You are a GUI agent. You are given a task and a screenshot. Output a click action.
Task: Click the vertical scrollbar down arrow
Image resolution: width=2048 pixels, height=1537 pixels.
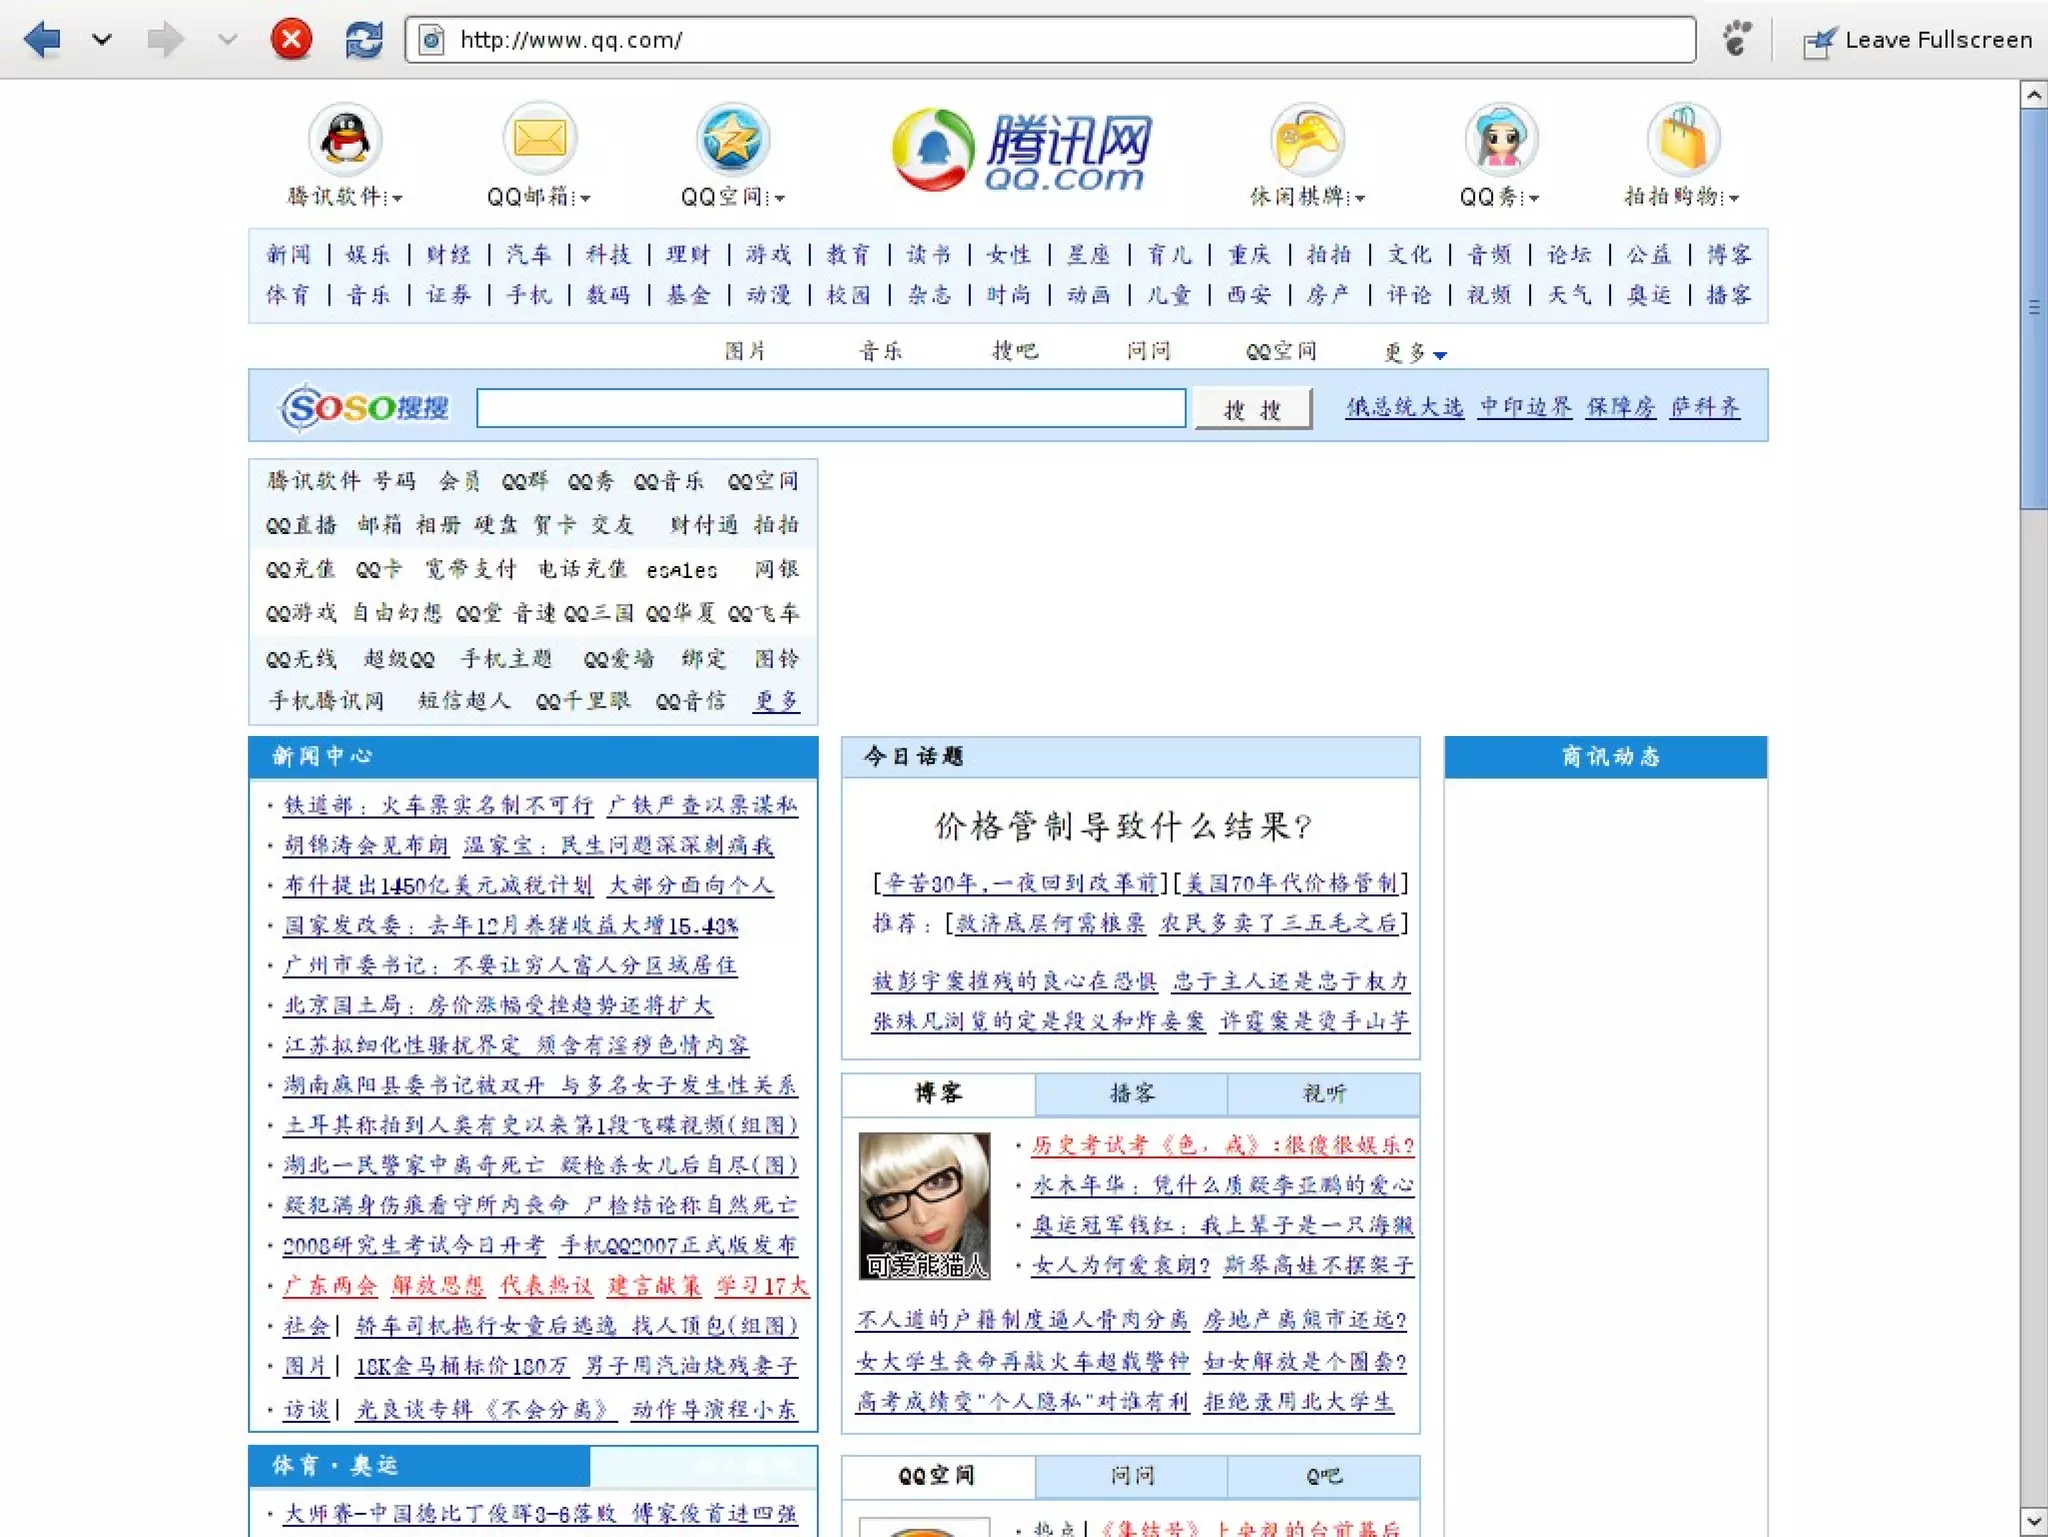pos(2033,1521)
